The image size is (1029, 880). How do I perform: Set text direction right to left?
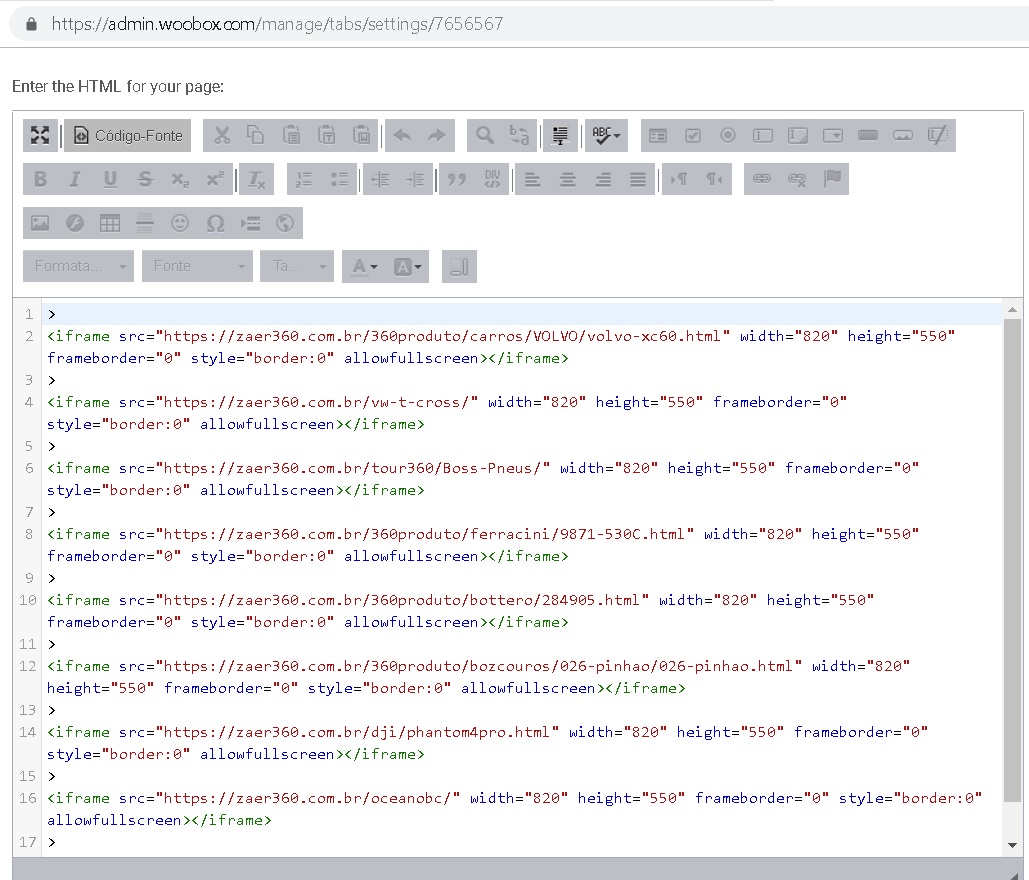pyautogui.click(x=715, y=179)
